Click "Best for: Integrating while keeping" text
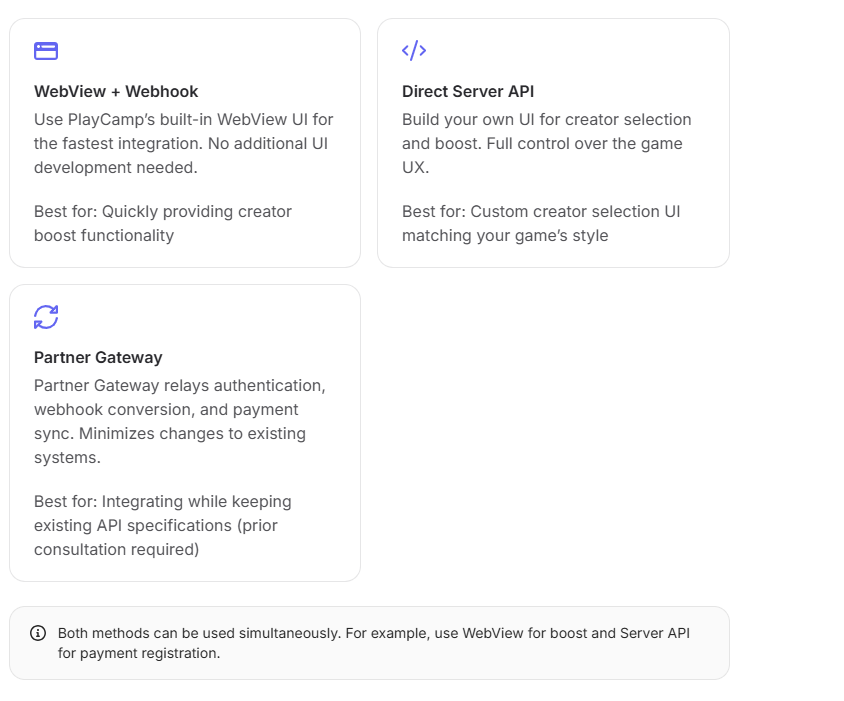Screen dimensions: 844x701 pyautogui.click(x=163, y=501)
